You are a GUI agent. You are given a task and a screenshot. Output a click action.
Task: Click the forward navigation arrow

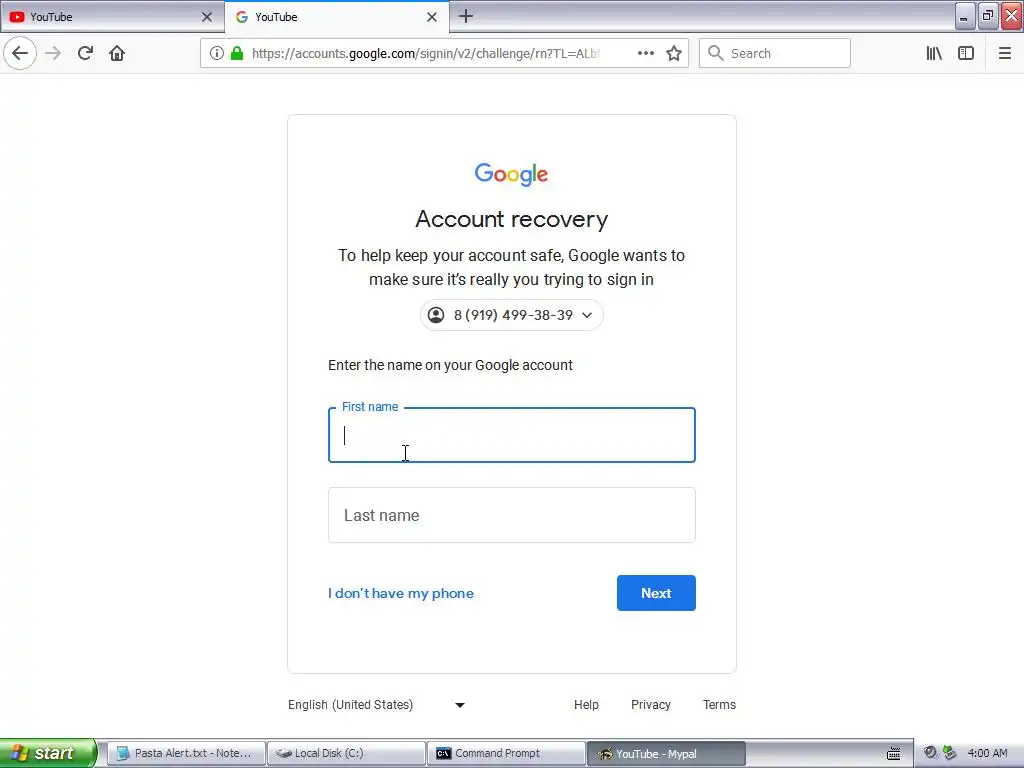coord(53,53)
